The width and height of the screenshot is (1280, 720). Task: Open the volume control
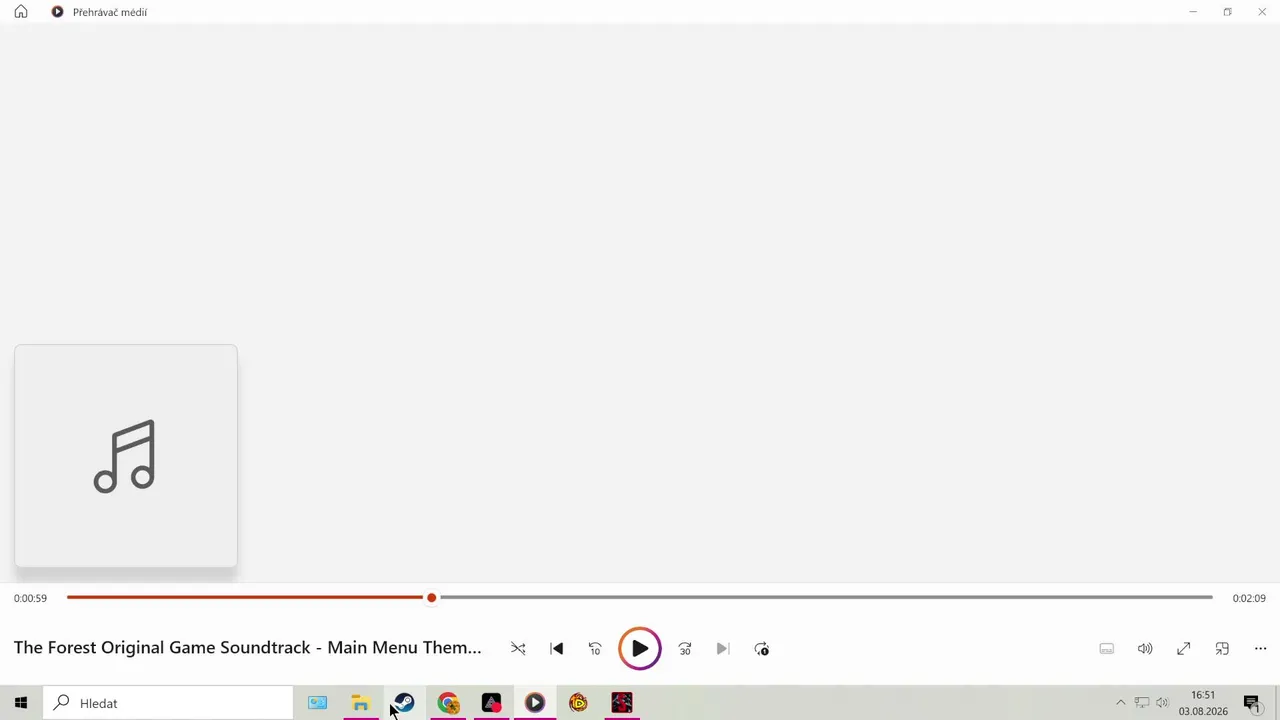pos(1145,649)
